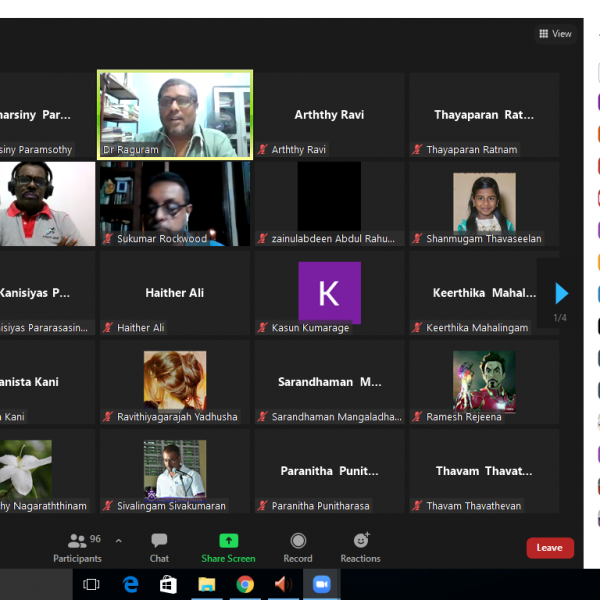Click muted mic icon for Thayaparan Ratnam
This screenshot has height=600, width=600.
417,149
